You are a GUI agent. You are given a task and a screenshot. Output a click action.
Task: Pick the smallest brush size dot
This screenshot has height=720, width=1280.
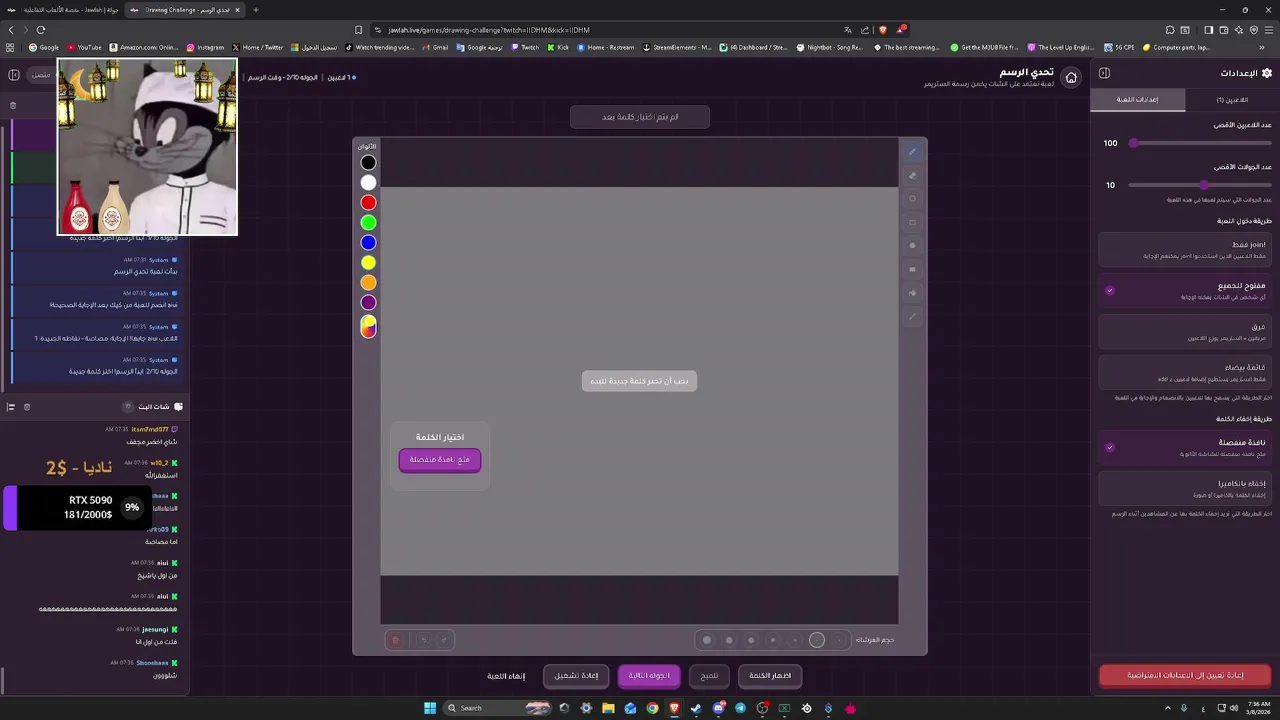coord(839,640)
